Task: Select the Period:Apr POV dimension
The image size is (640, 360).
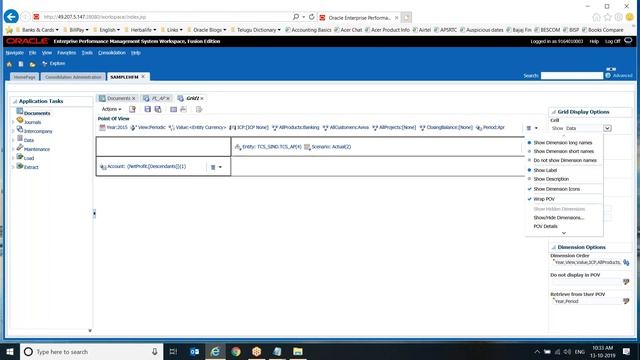Action: [x=490, y=127]
